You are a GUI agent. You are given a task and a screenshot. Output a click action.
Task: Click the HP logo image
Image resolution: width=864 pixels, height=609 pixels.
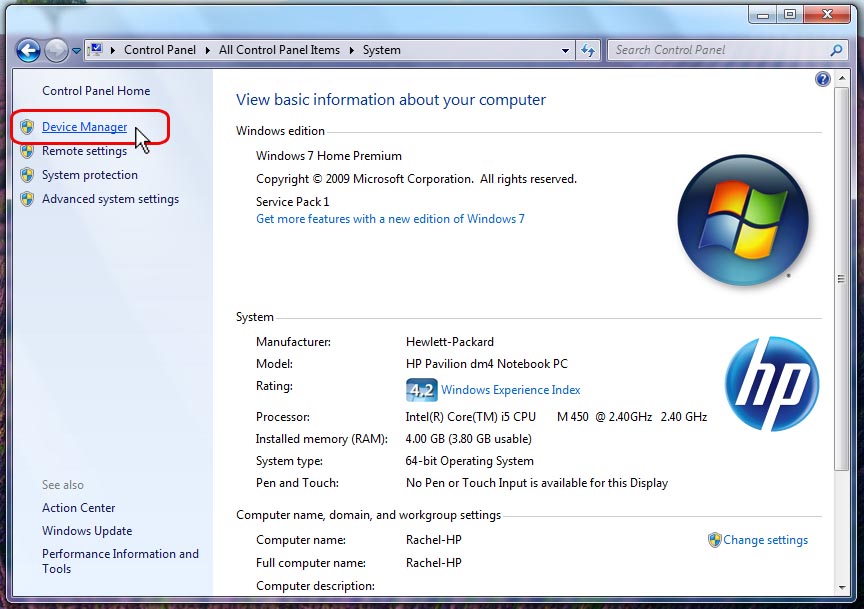pos(771,384)
